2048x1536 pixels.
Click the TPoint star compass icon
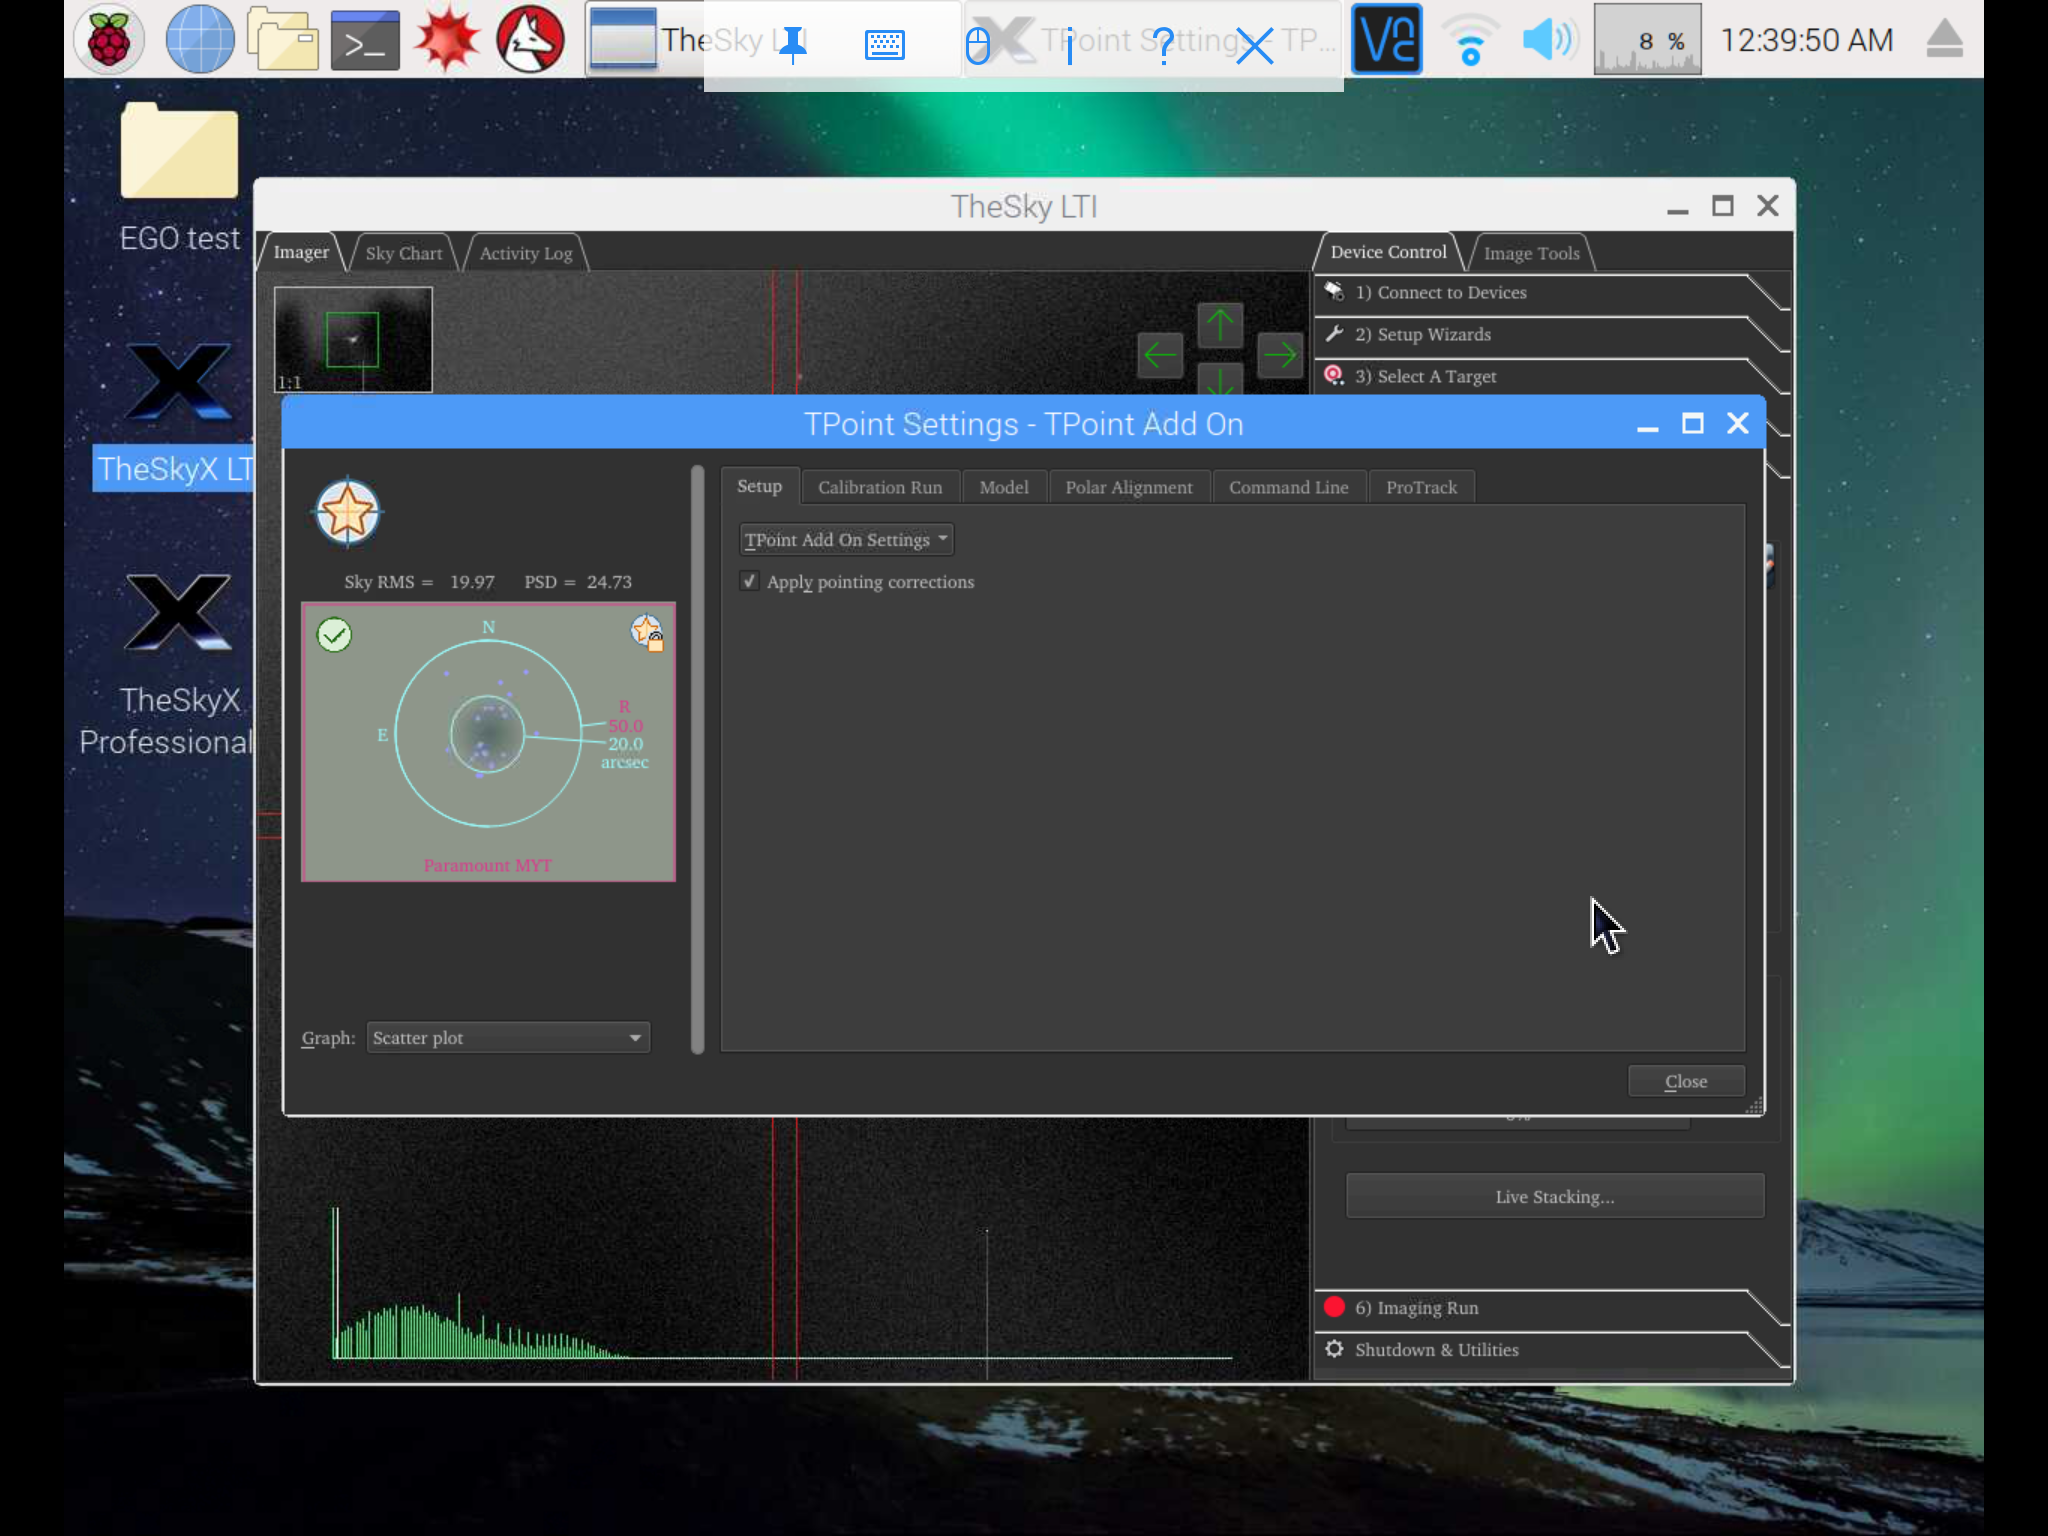coord(348,512)
